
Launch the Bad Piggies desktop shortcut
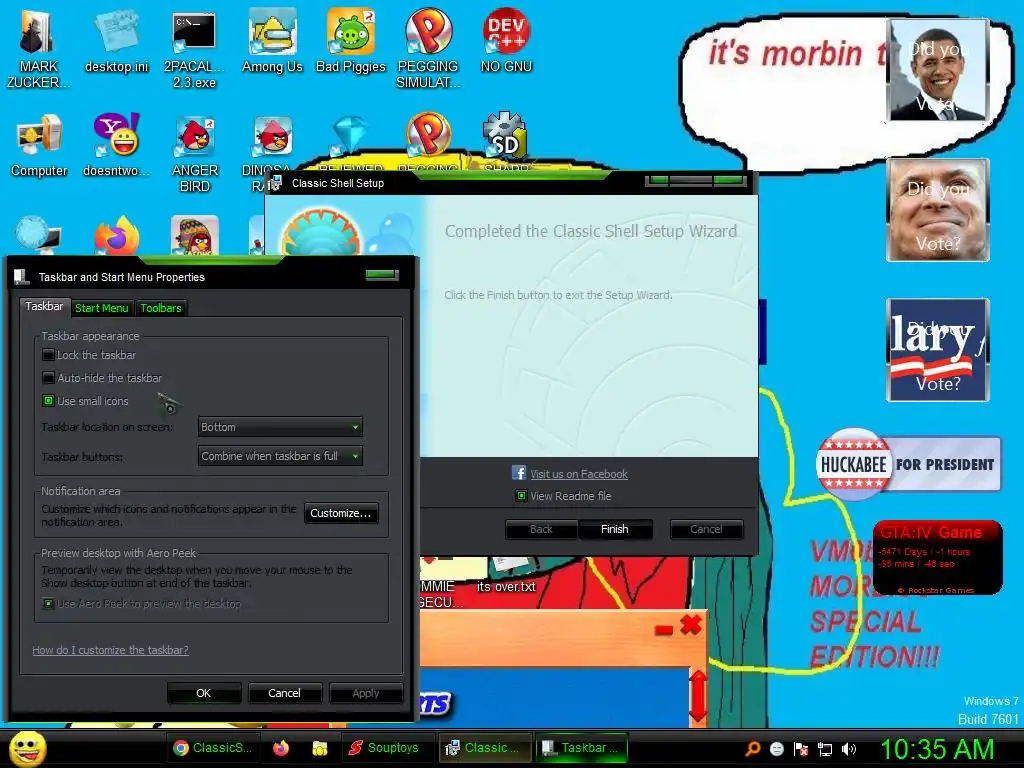[x=351, y=40]
